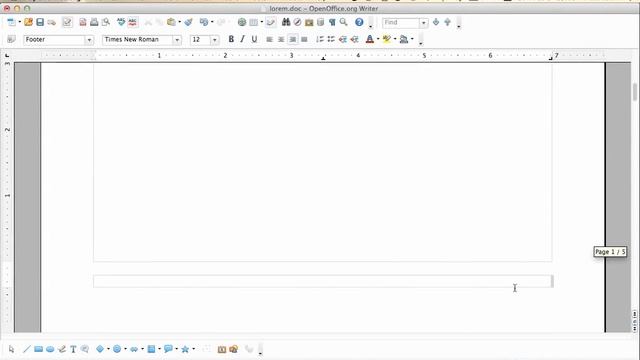Apply the Highlighting color icon
The width and height of the screenshot is (640, 360).
tap(387, 39)
